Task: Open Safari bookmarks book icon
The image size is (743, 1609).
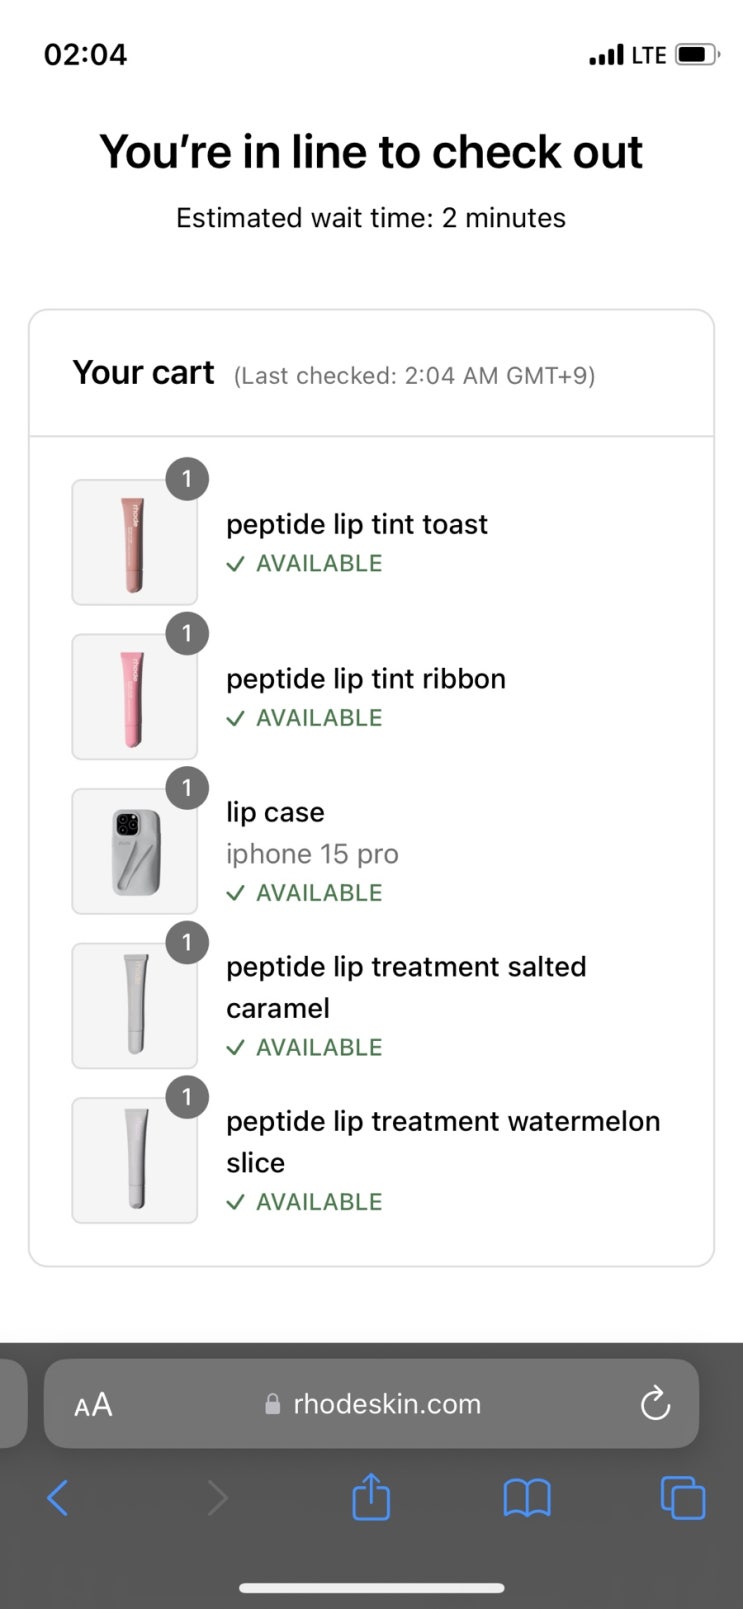Action: pos(527,1497)
